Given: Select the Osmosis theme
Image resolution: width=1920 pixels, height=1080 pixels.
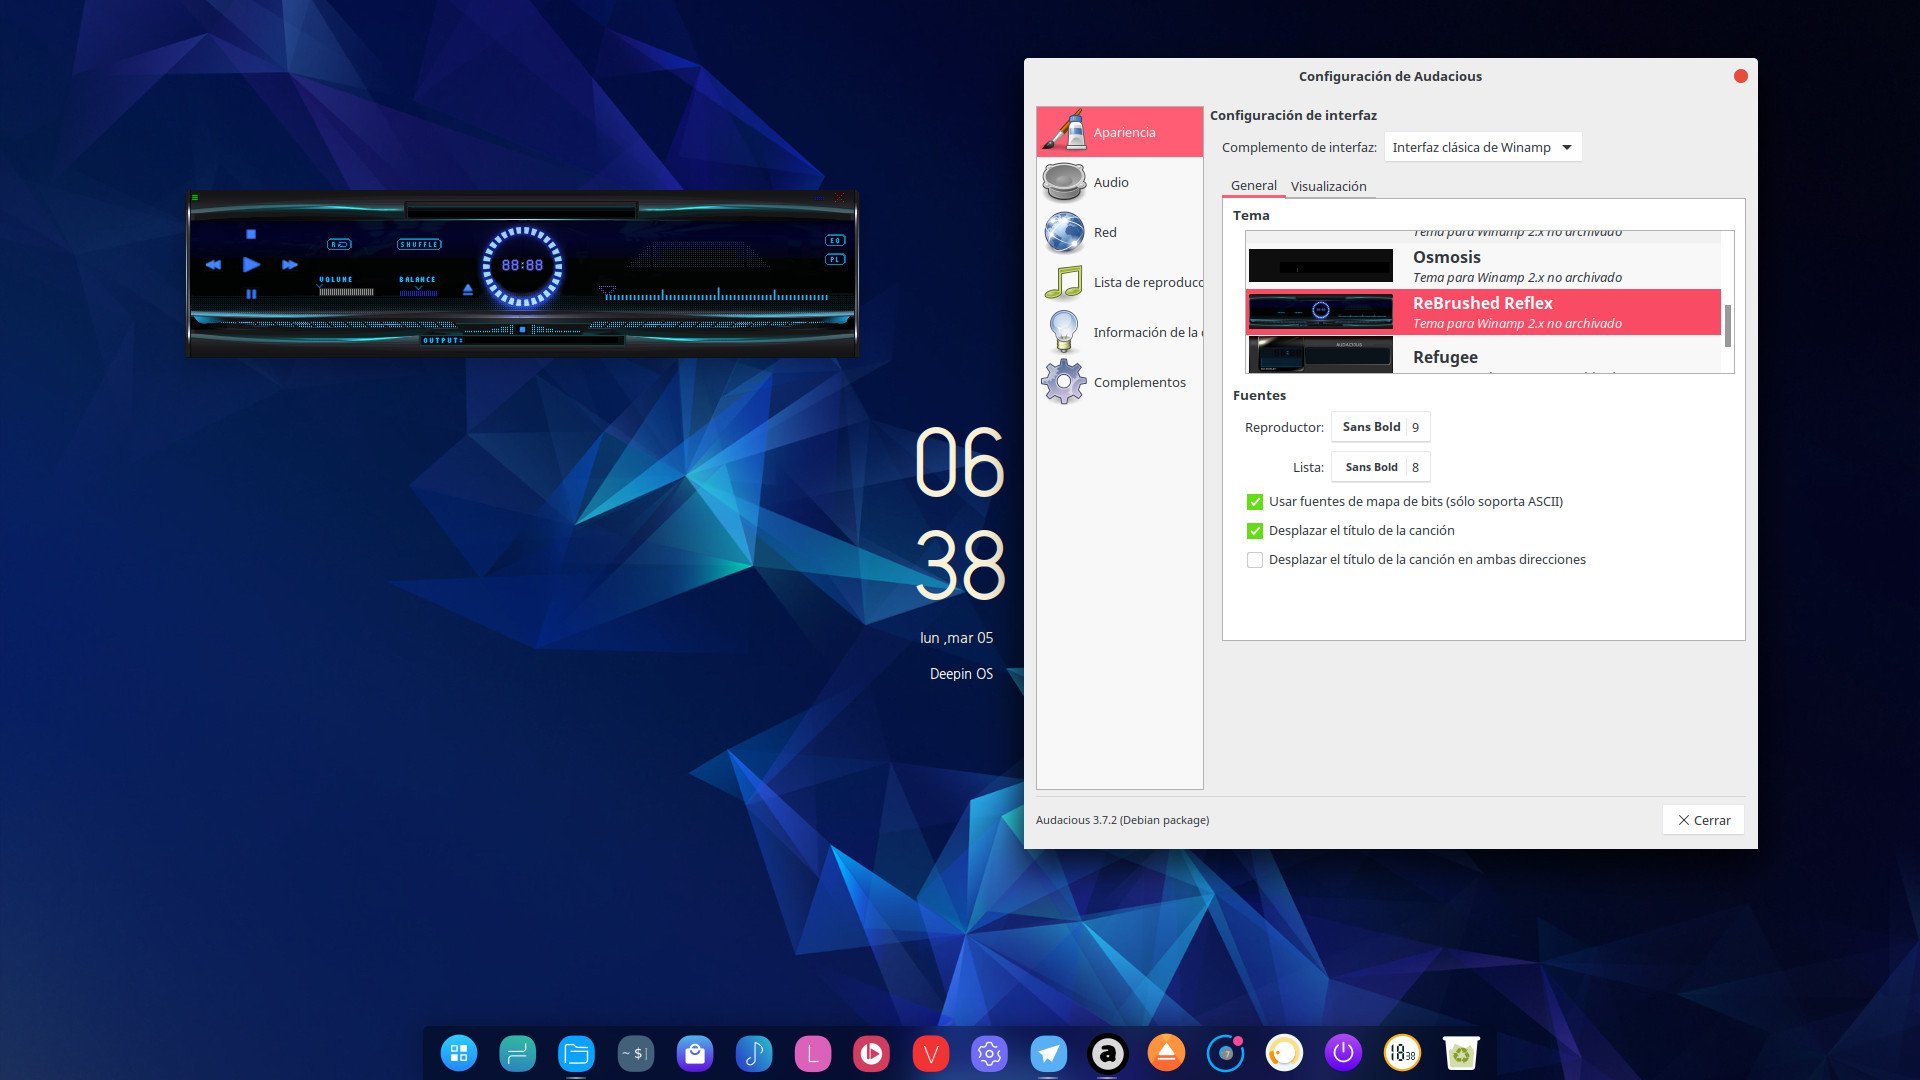Looking at the screenshot, I should pos(1483,266).
